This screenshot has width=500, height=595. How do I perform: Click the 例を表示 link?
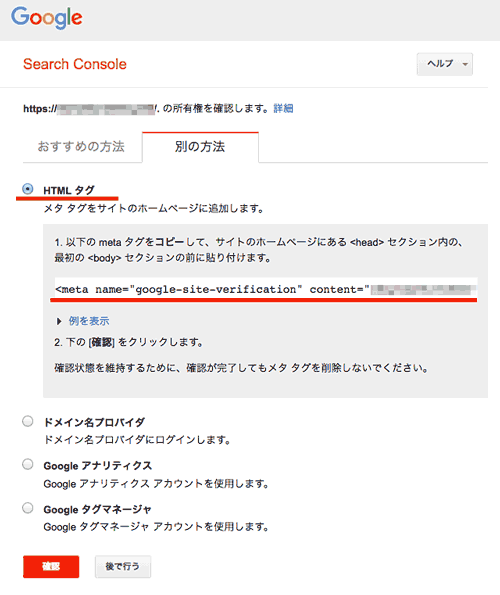(89, 321)
